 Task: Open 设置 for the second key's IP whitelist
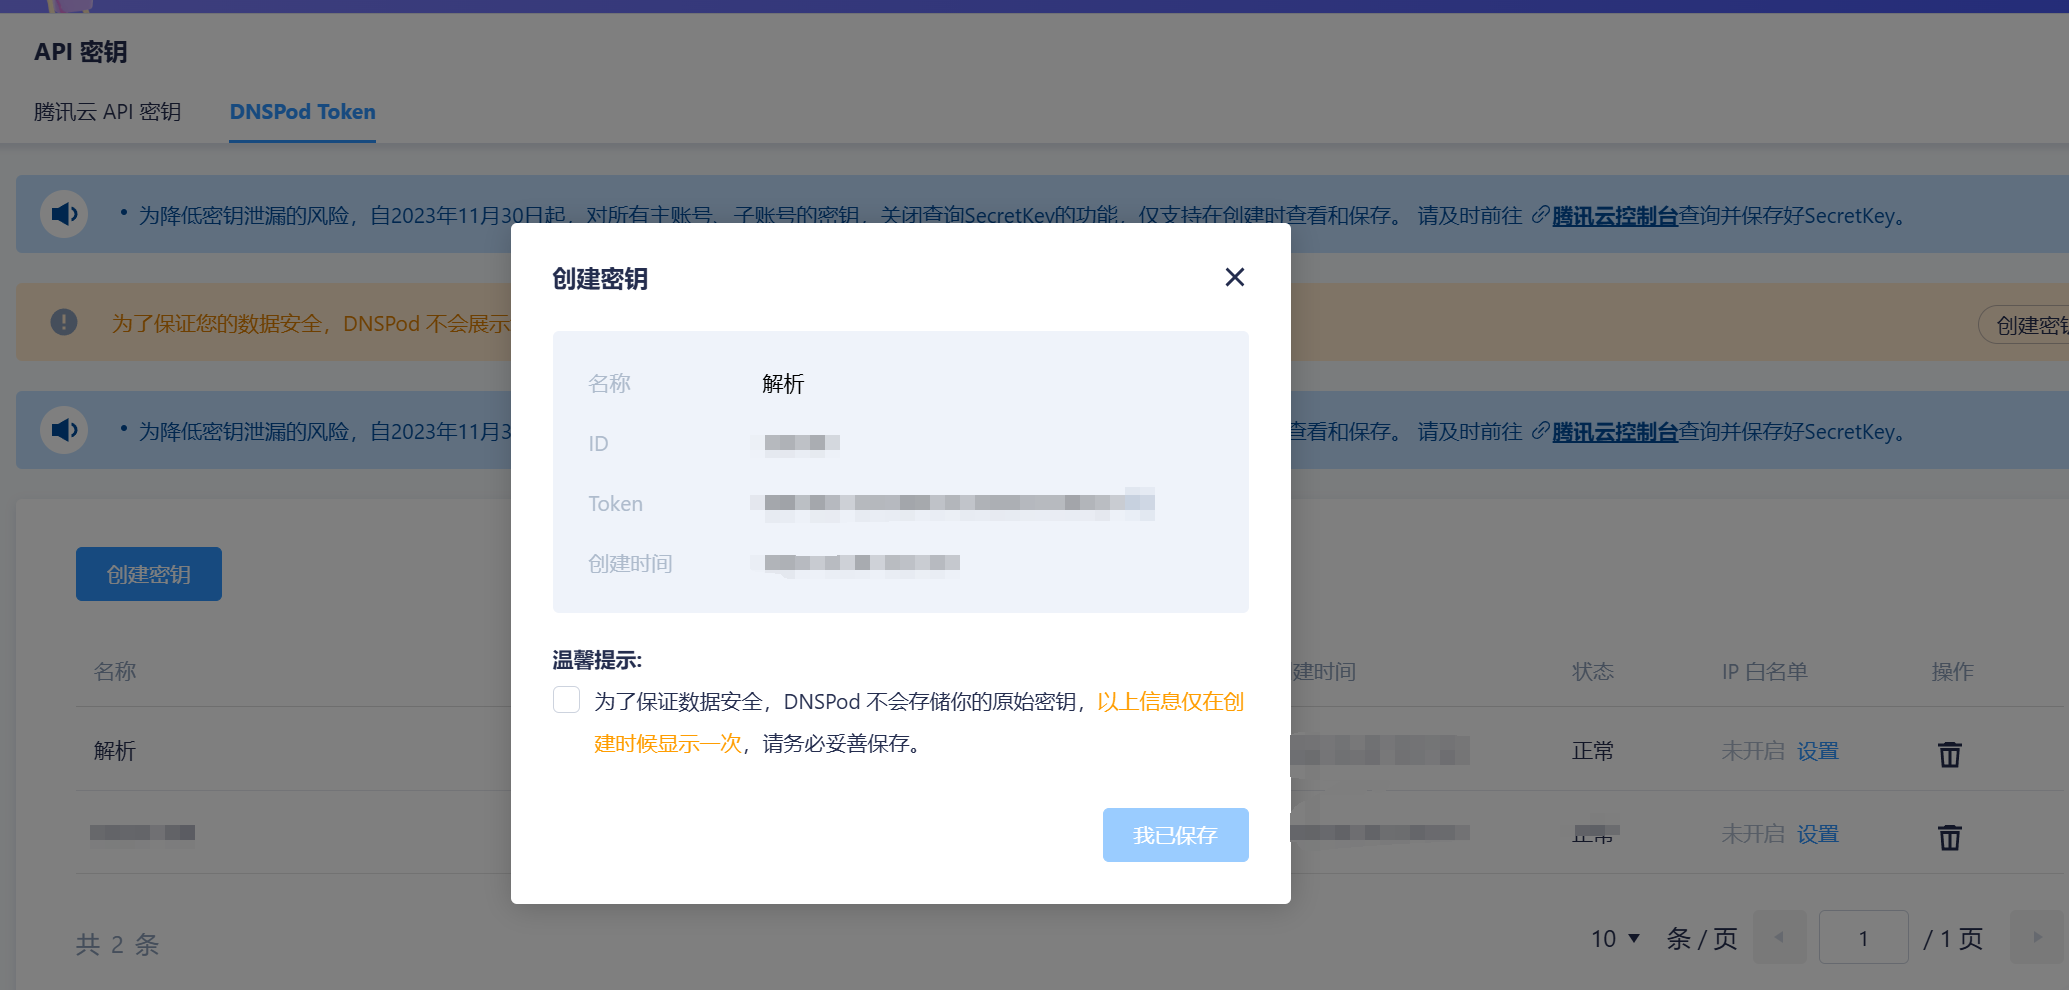click(x=1817, y=833)
